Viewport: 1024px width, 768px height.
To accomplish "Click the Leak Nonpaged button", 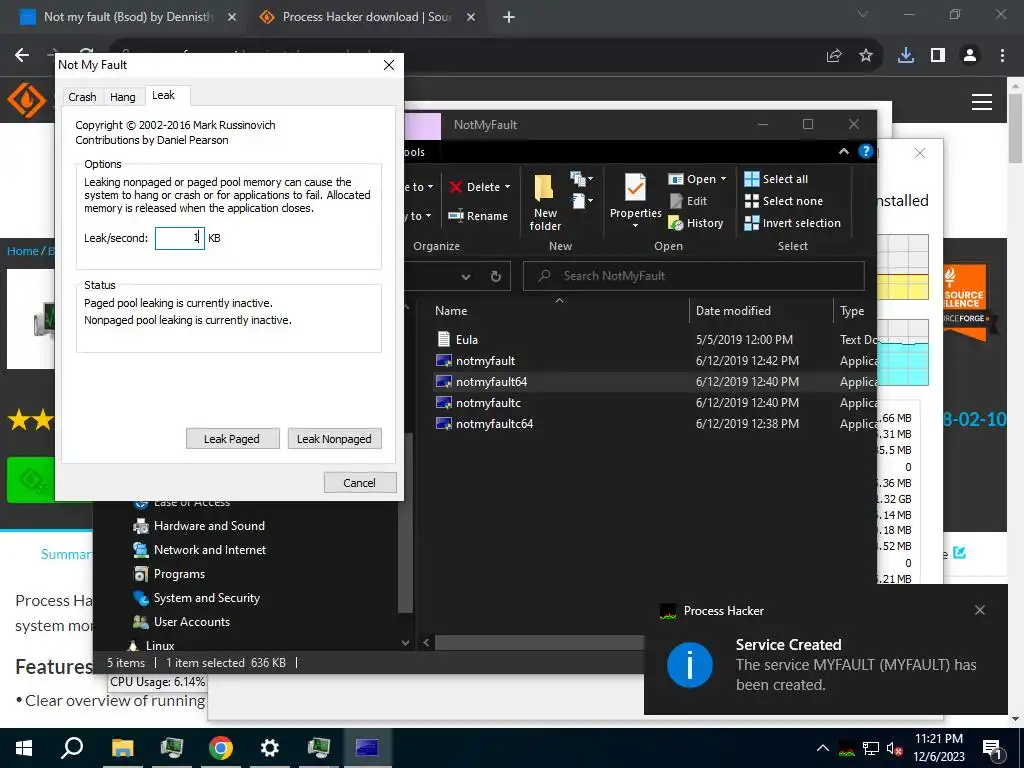I will click(x=334, y=439).
